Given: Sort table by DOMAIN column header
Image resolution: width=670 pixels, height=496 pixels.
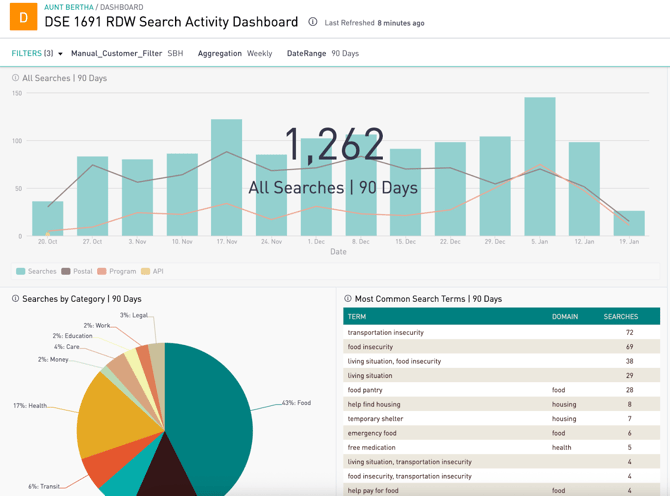Looking at the screenshot, I should (565, 317).
